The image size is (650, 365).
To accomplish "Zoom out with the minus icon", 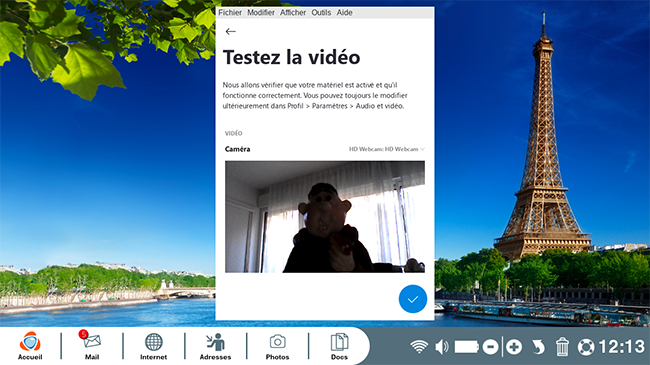I will pyautogui.click(x=490, y=347).
